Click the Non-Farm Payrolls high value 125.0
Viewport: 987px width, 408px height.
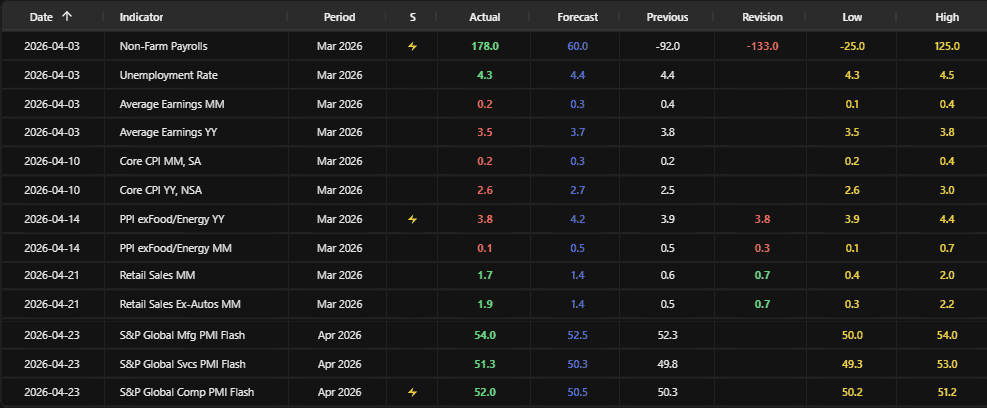pos(947,46)
